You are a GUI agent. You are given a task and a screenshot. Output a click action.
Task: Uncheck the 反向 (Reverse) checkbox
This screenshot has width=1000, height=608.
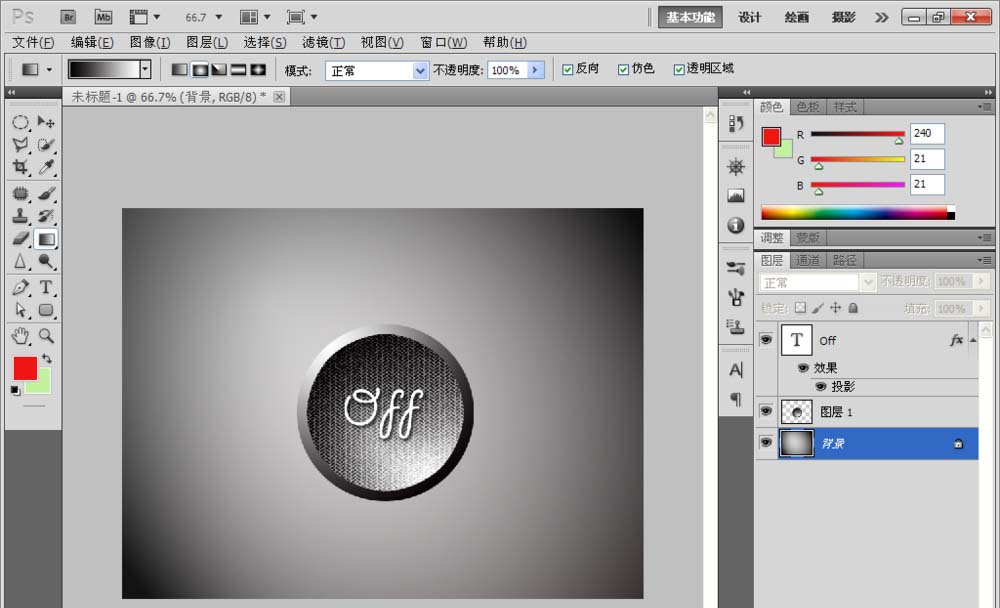pyautogui.click(x=568, y=69)
